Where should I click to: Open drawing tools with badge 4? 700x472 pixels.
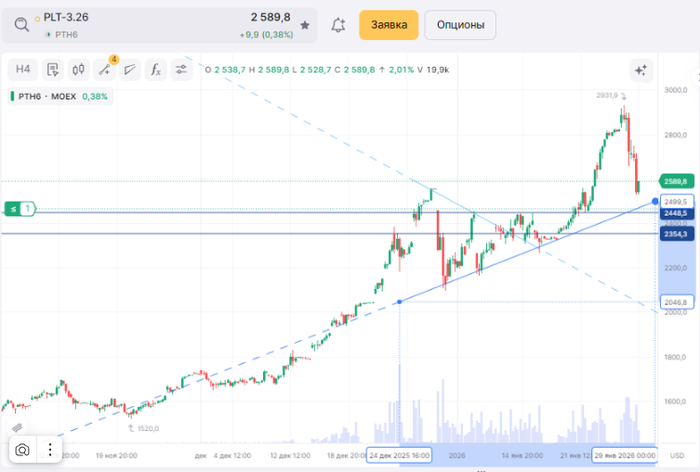click(105, 69)
